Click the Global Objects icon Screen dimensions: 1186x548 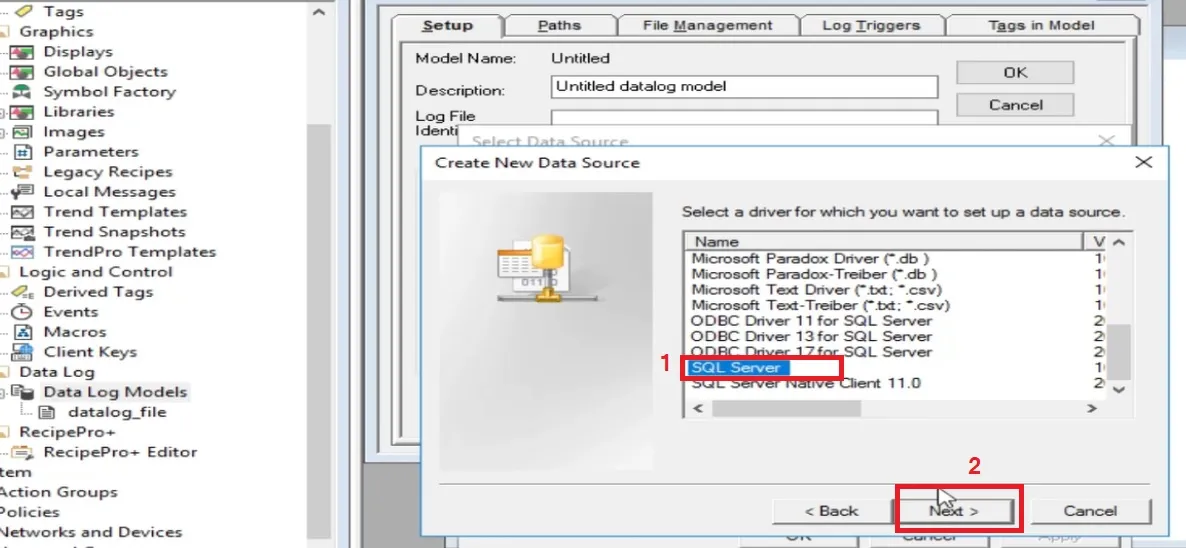tap(24, 72)
